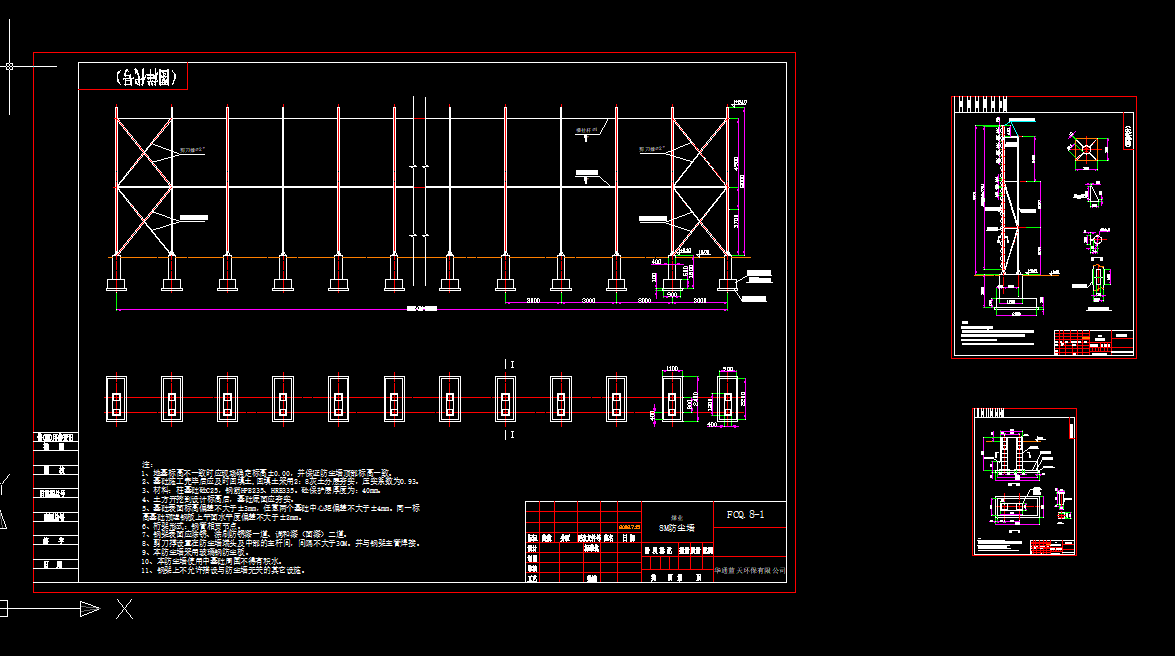
Task: Click note 10 about 积水 around foundations
Action: tap(212, 561)
